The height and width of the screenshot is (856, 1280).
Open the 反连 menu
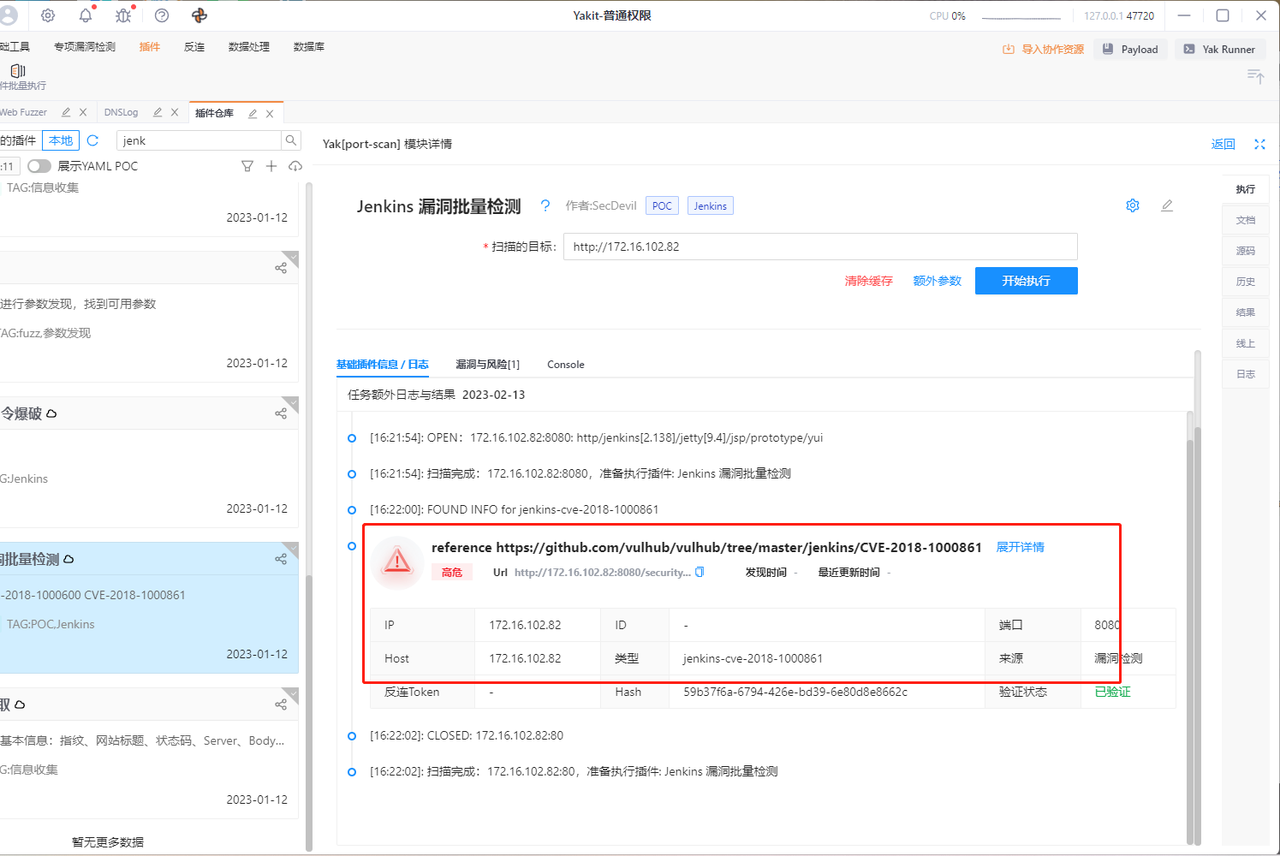[x=194, y=47]
